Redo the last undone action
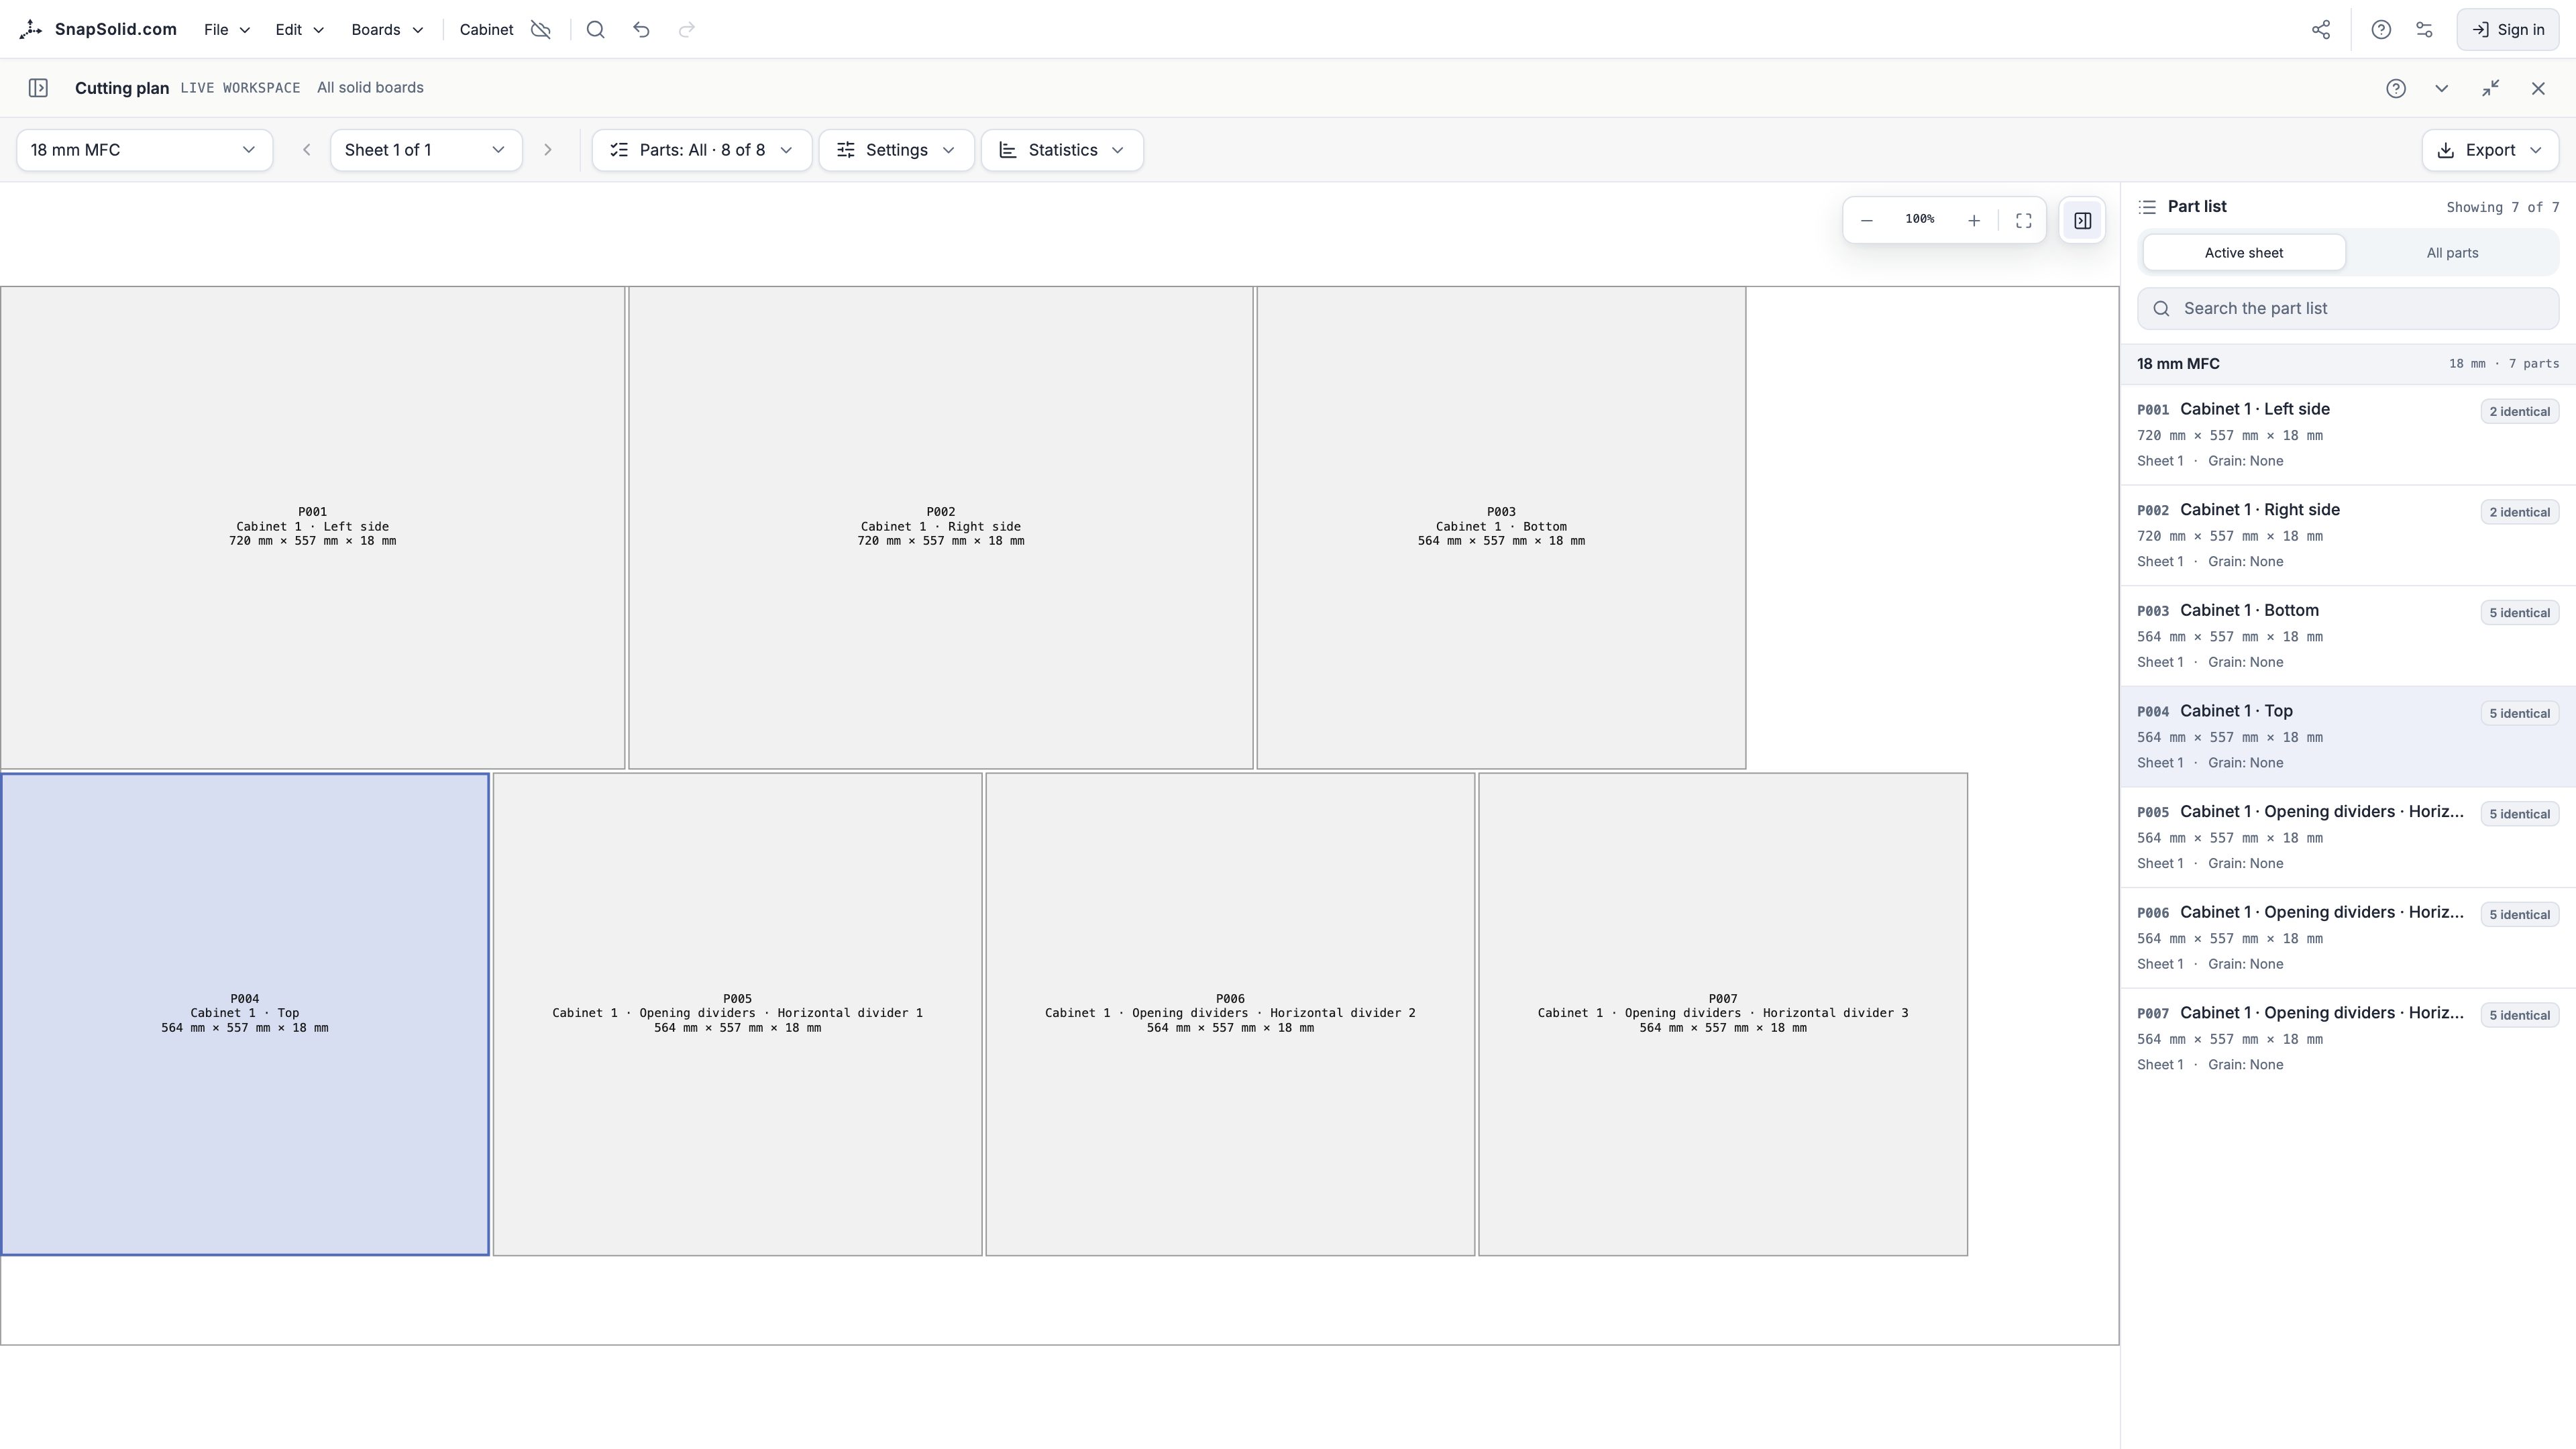2576x1449 pixels. [x=687, y=29]
